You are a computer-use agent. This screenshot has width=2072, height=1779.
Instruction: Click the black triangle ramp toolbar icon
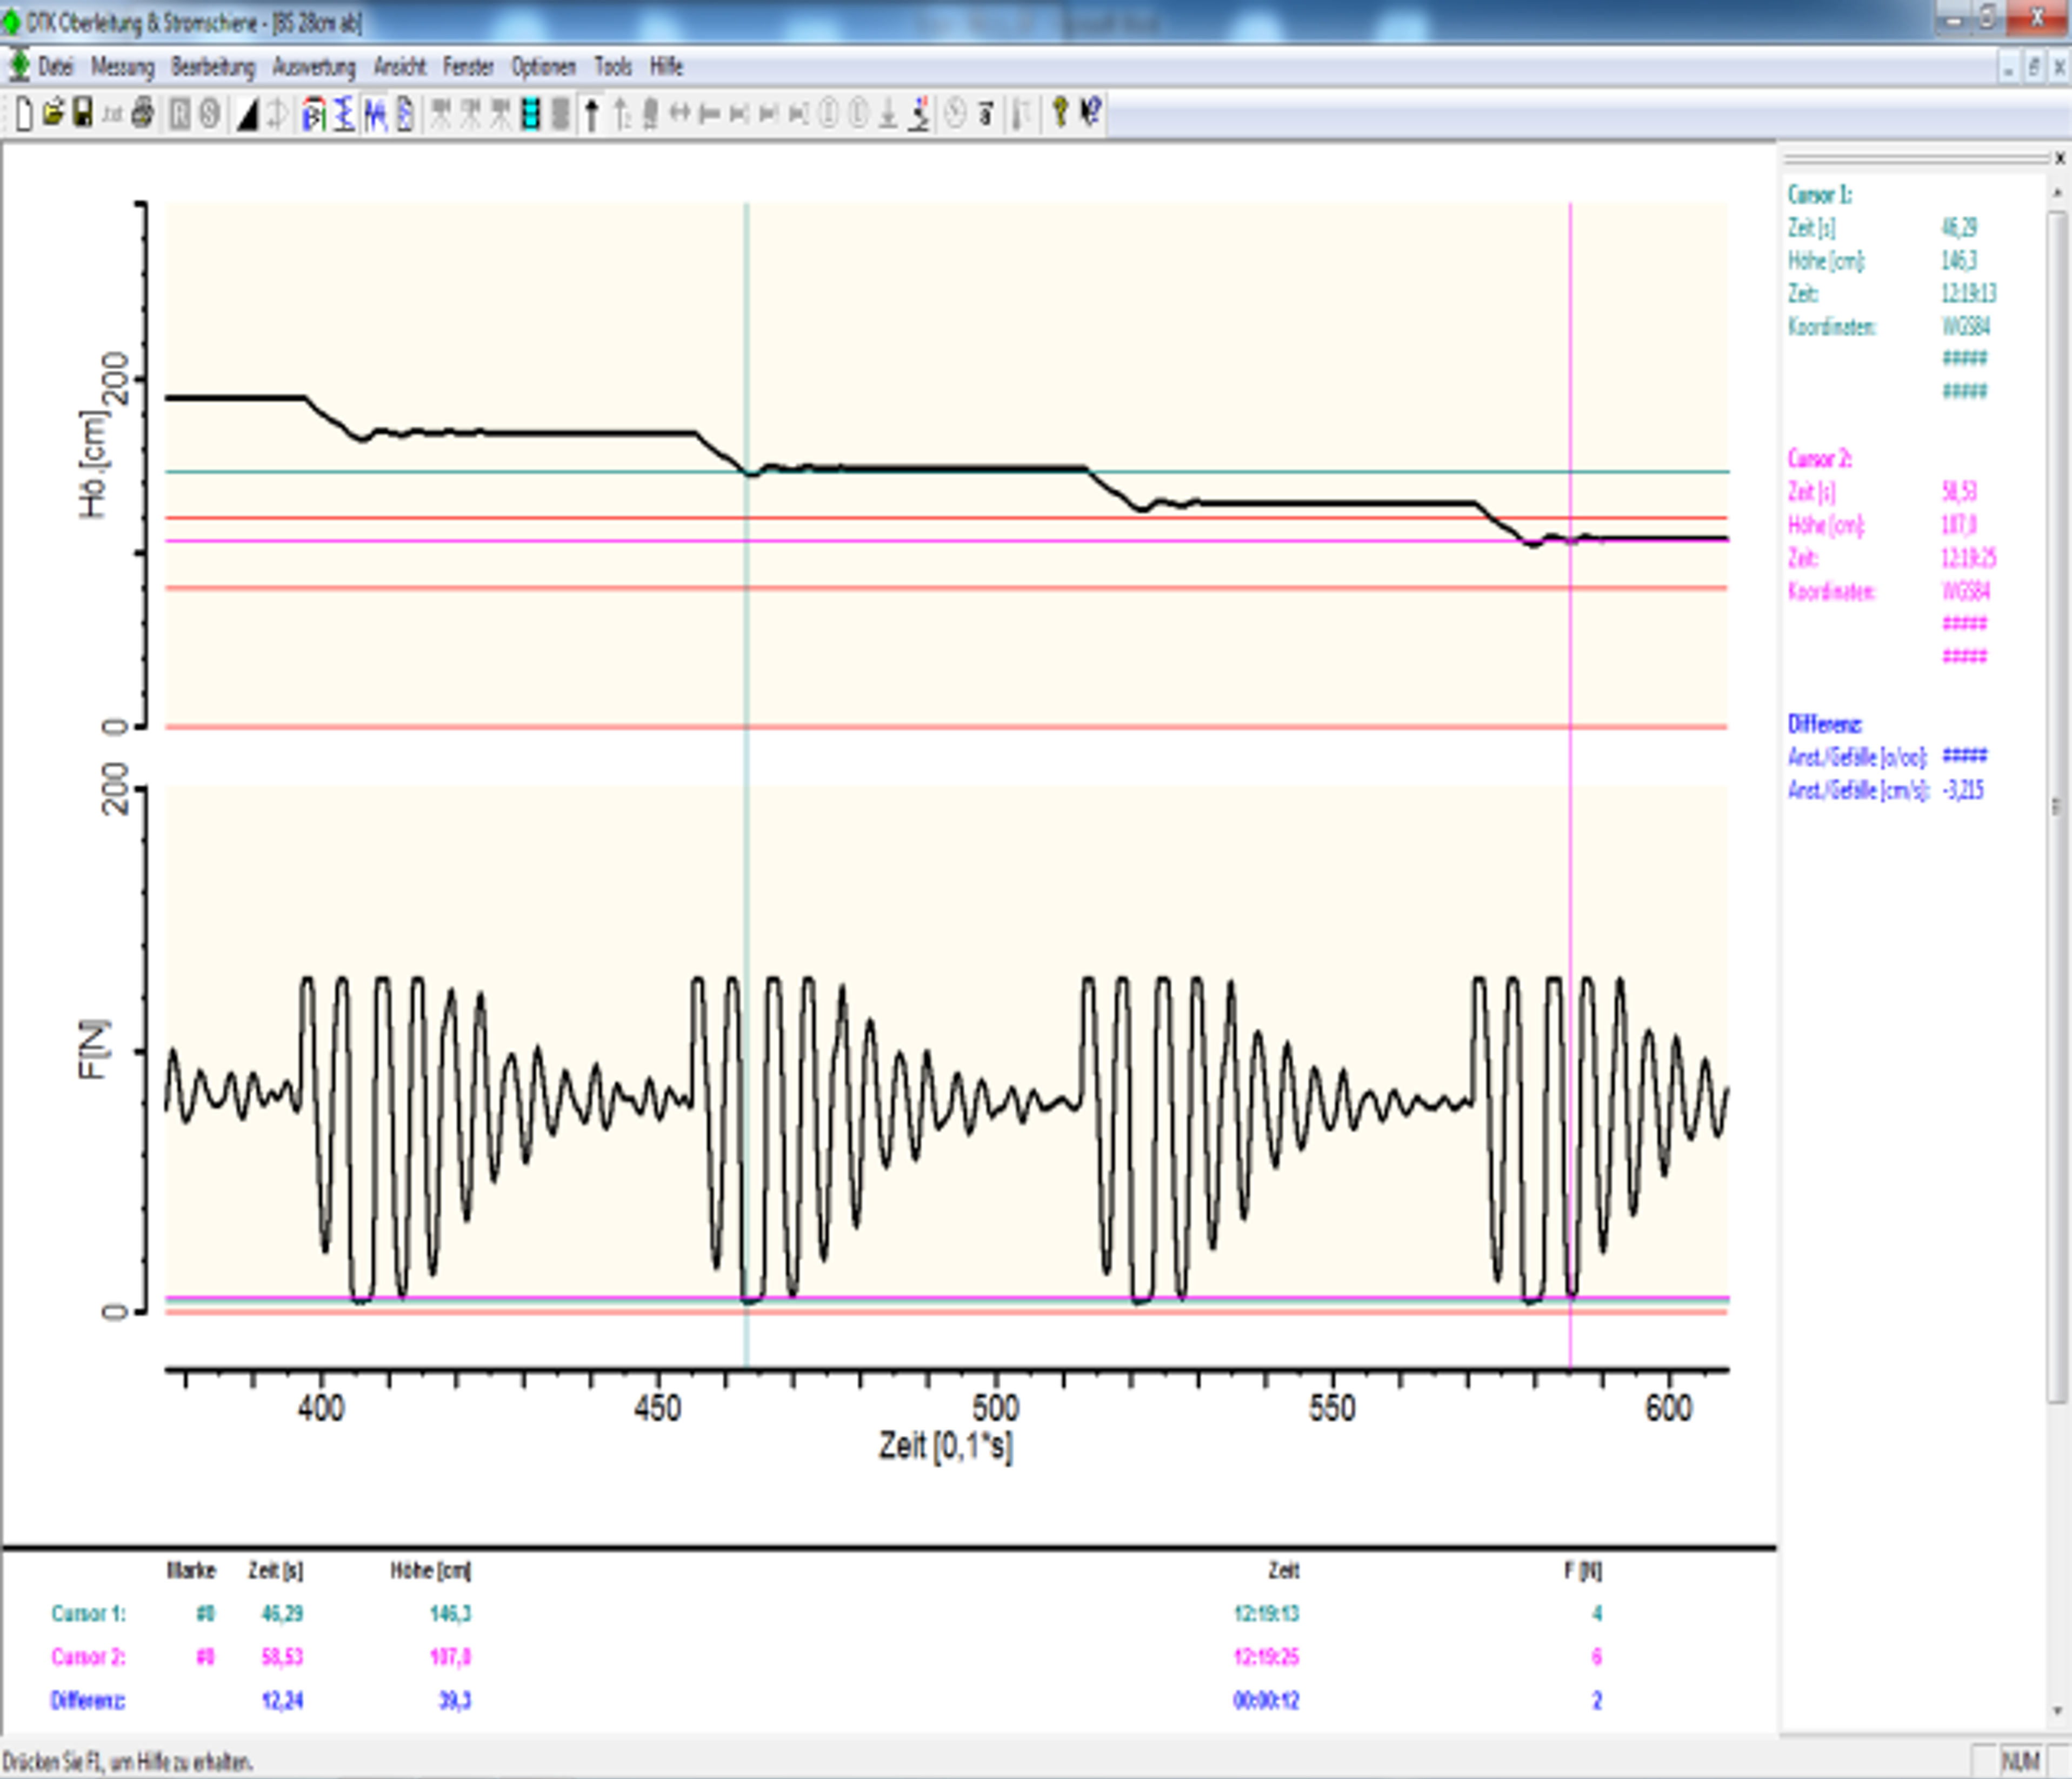coord(247,115)
